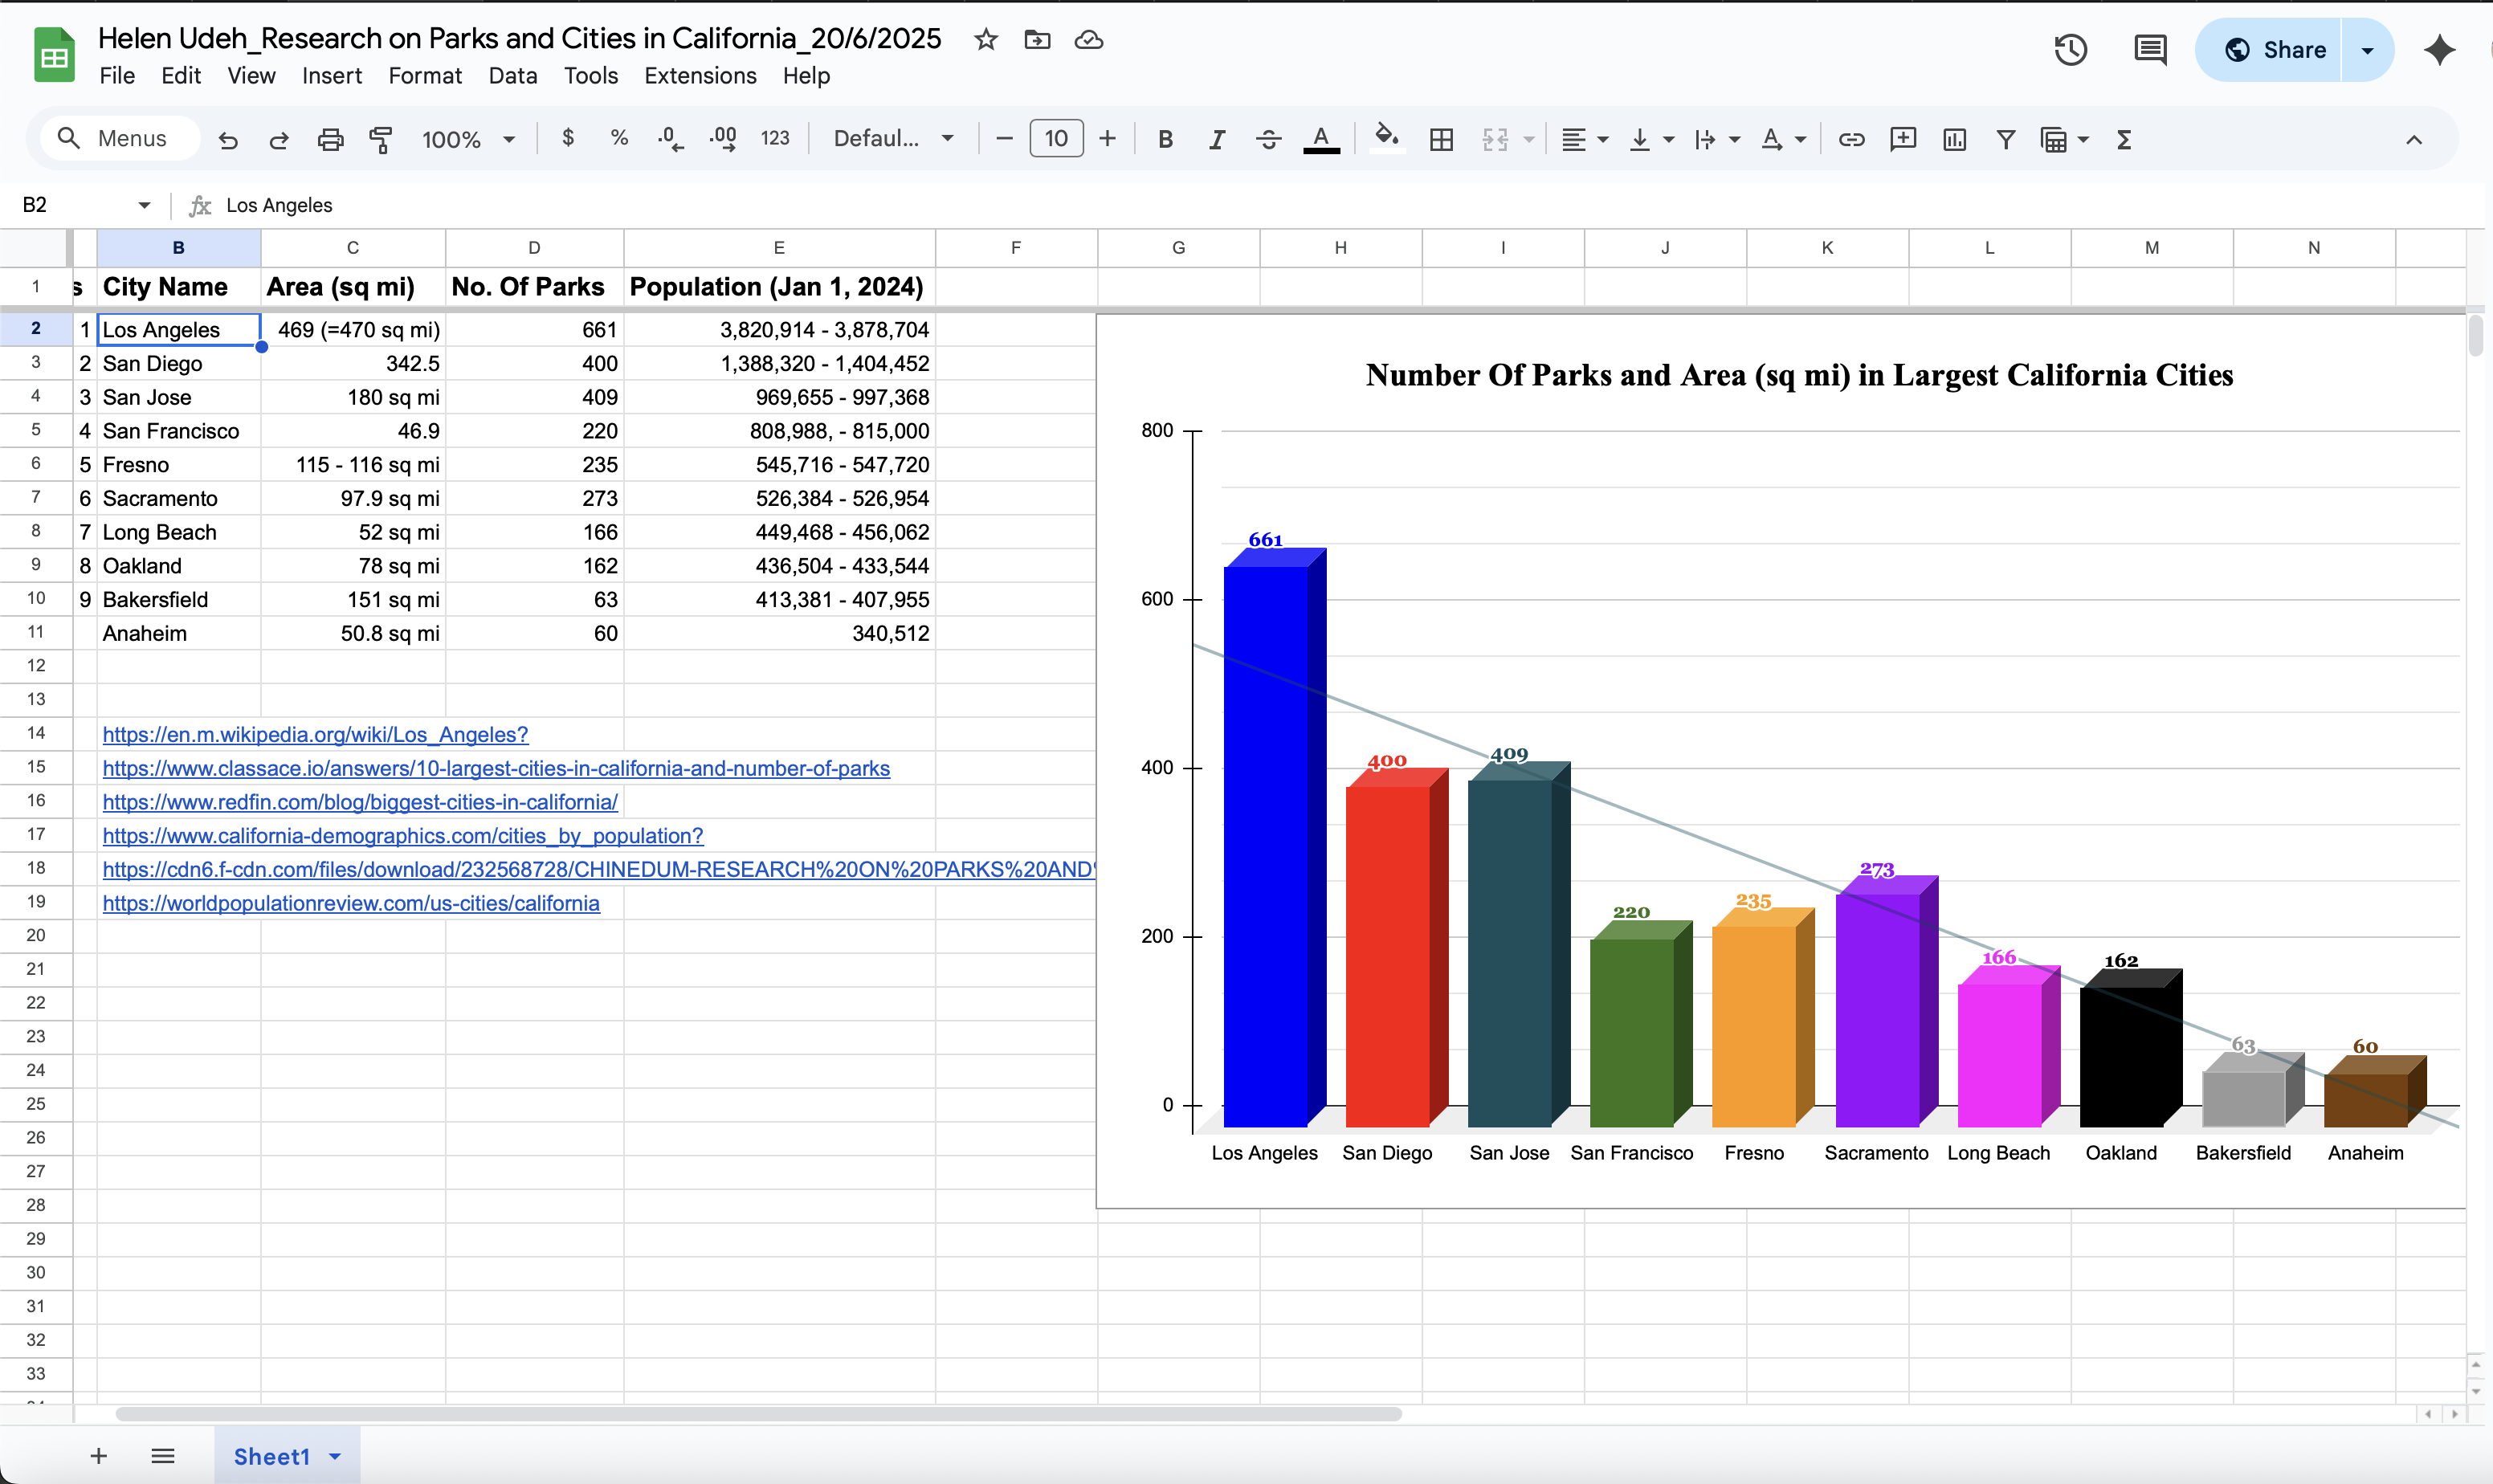Click the font size input field
This screenshot has width=2493, height=1484.
[x=1056, y=139]
